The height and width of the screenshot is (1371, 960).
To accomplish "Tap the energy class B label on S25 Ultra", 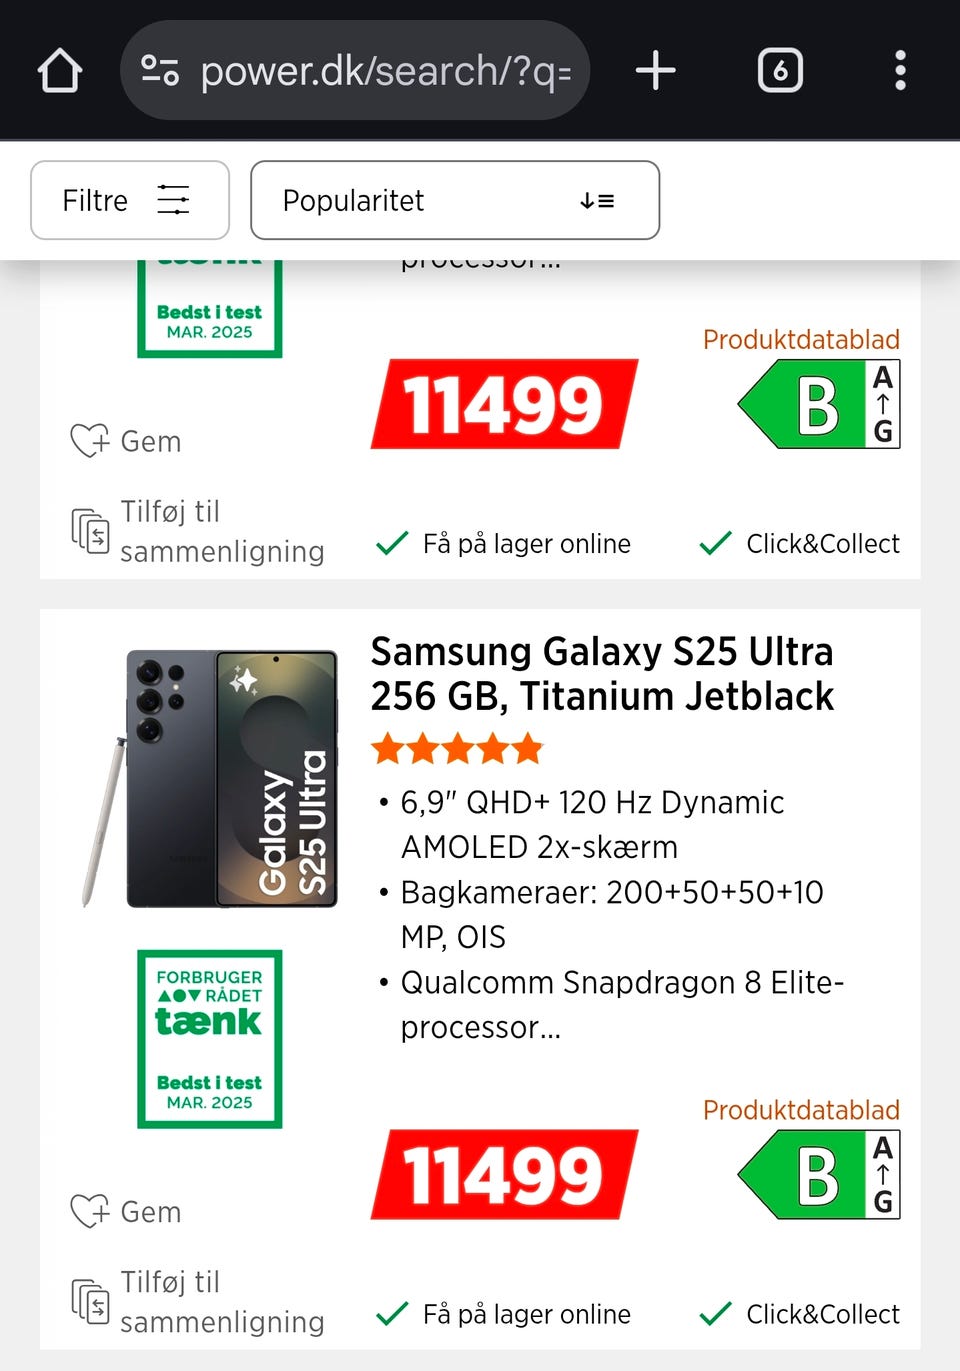I will click(x=819, y=1175).
